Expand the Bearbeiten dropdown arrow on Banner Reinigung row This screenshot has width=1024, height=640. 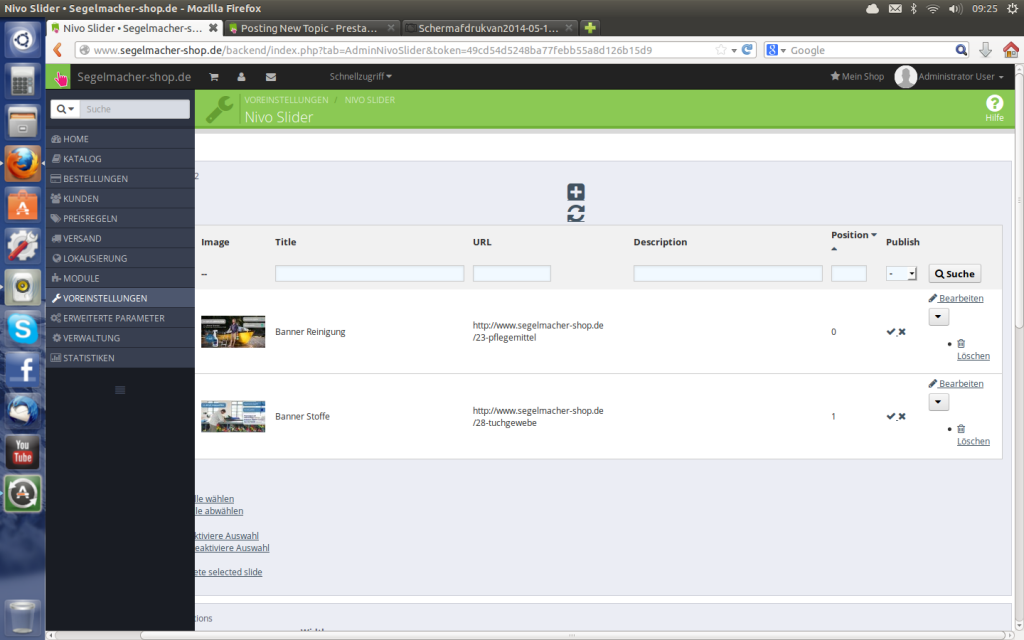(x=938, y=317)
